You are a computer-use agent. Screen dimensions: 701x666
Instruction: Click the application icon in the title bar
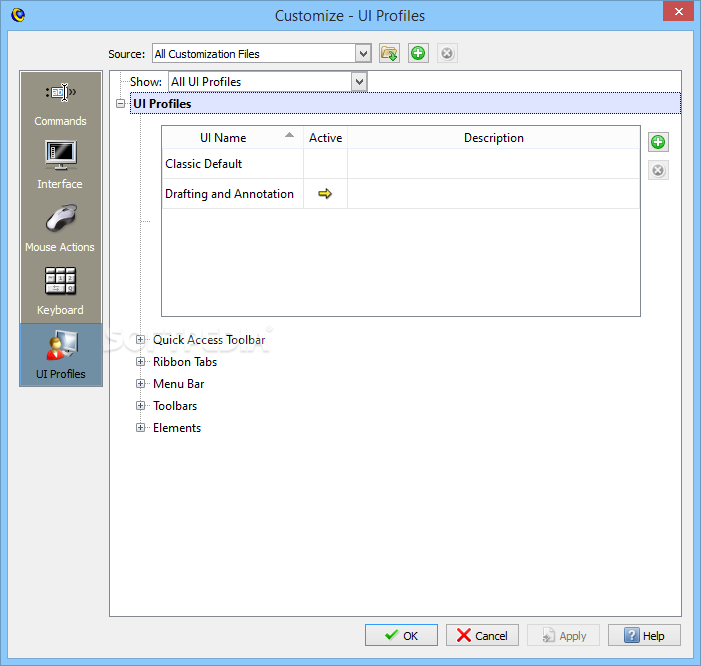pyautogui.click(x=18, y=15)
